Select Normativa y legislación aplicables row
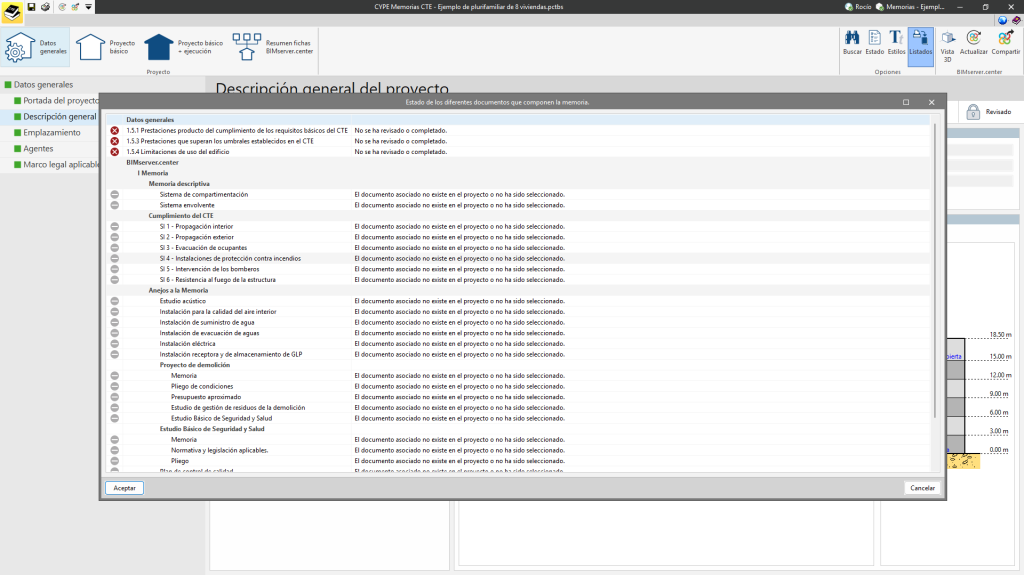The width and height of the screenshot is (1024, 575). click(x=519, y=450)
